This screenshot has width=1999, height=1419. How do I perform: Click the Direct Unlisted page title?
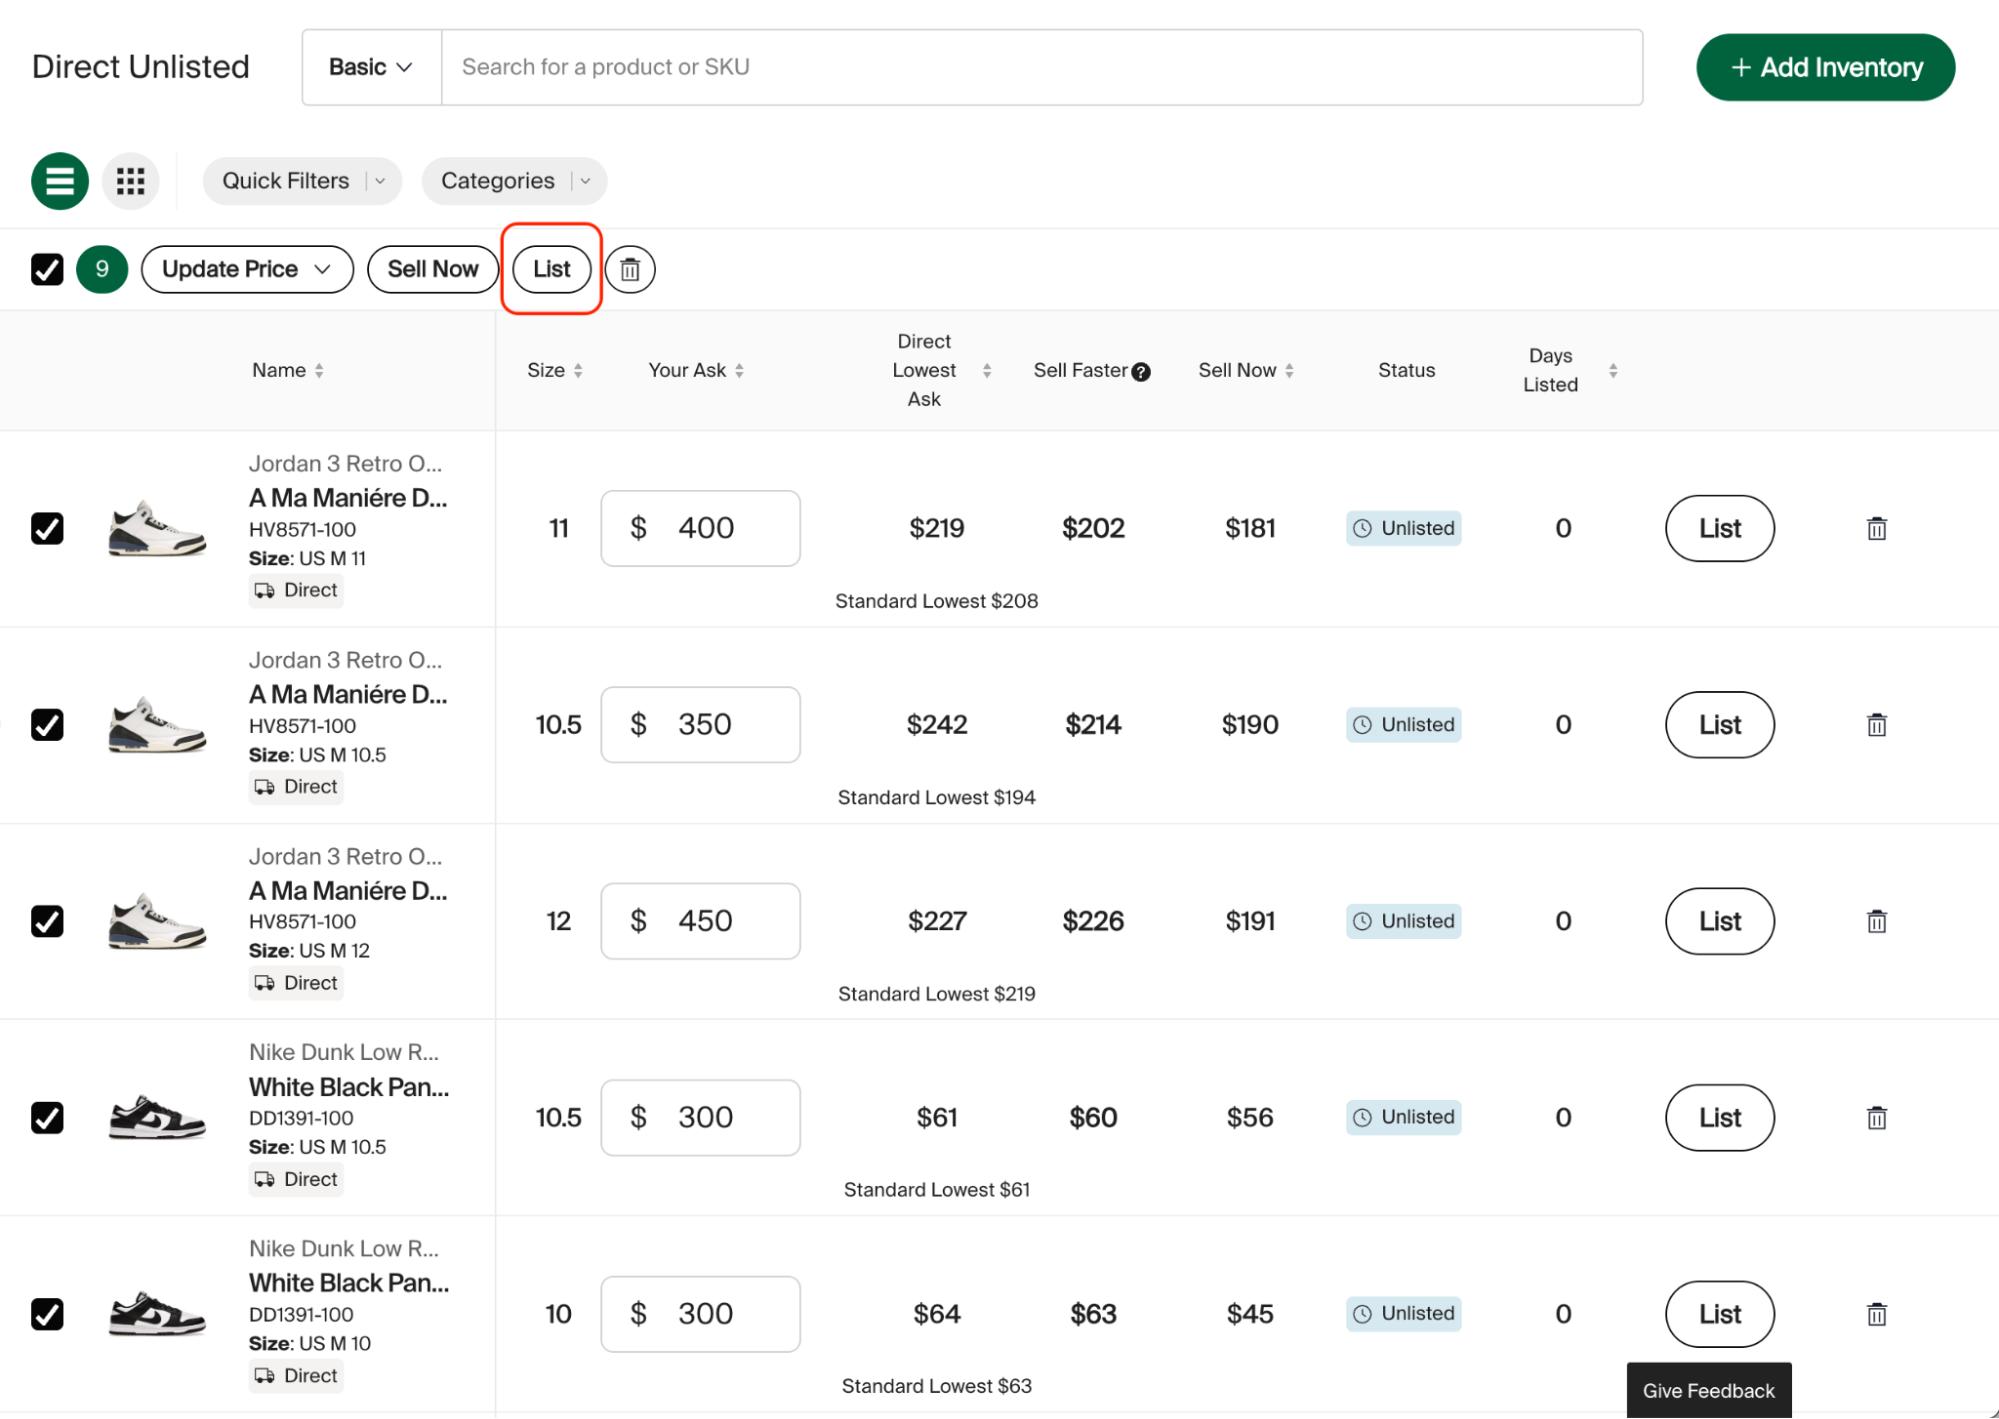(141, 67)
